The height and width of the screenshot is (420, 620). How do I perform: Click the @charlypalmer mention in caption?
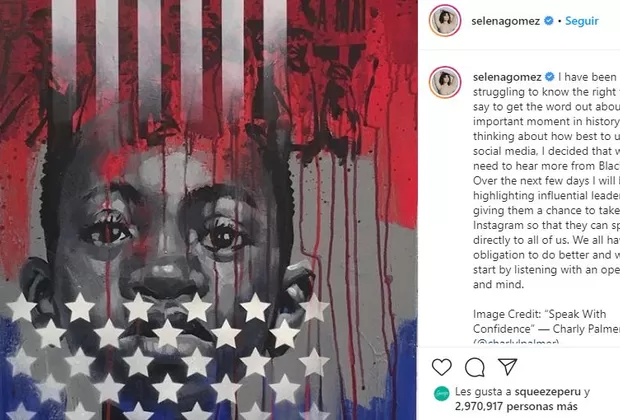pyautogui.click(x=516, y=342)
